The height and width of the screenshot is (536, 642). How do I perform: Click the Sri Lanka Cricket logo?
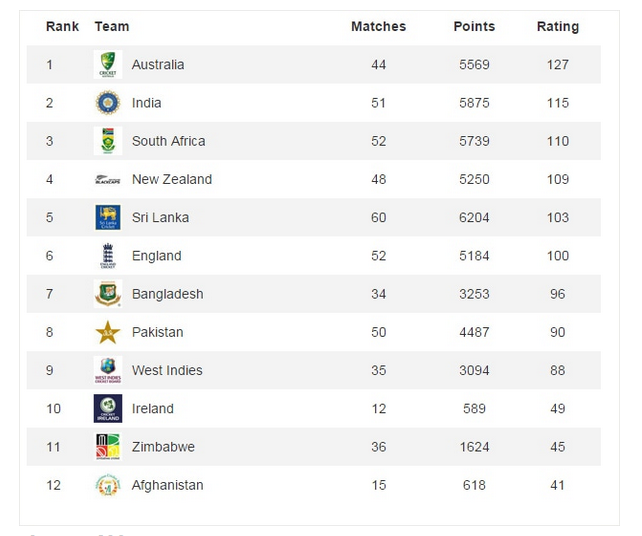click(107, 218)
